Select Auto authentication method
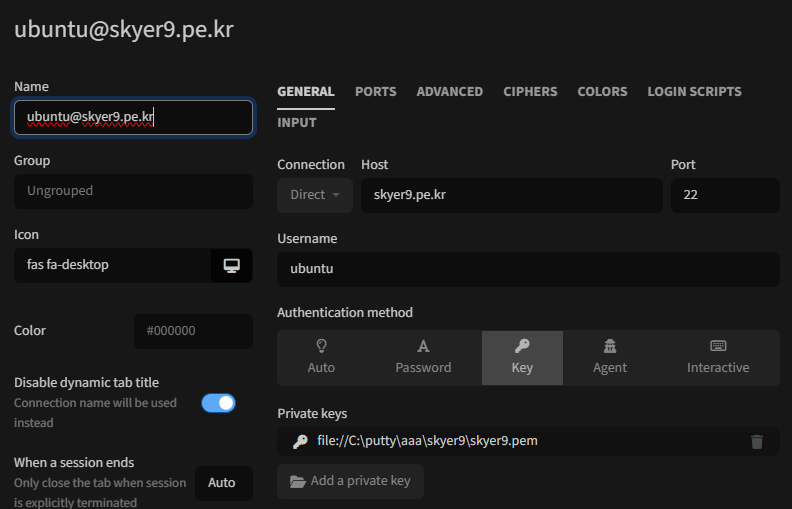This screenshot has width=792, height=509. pos(321,357)
